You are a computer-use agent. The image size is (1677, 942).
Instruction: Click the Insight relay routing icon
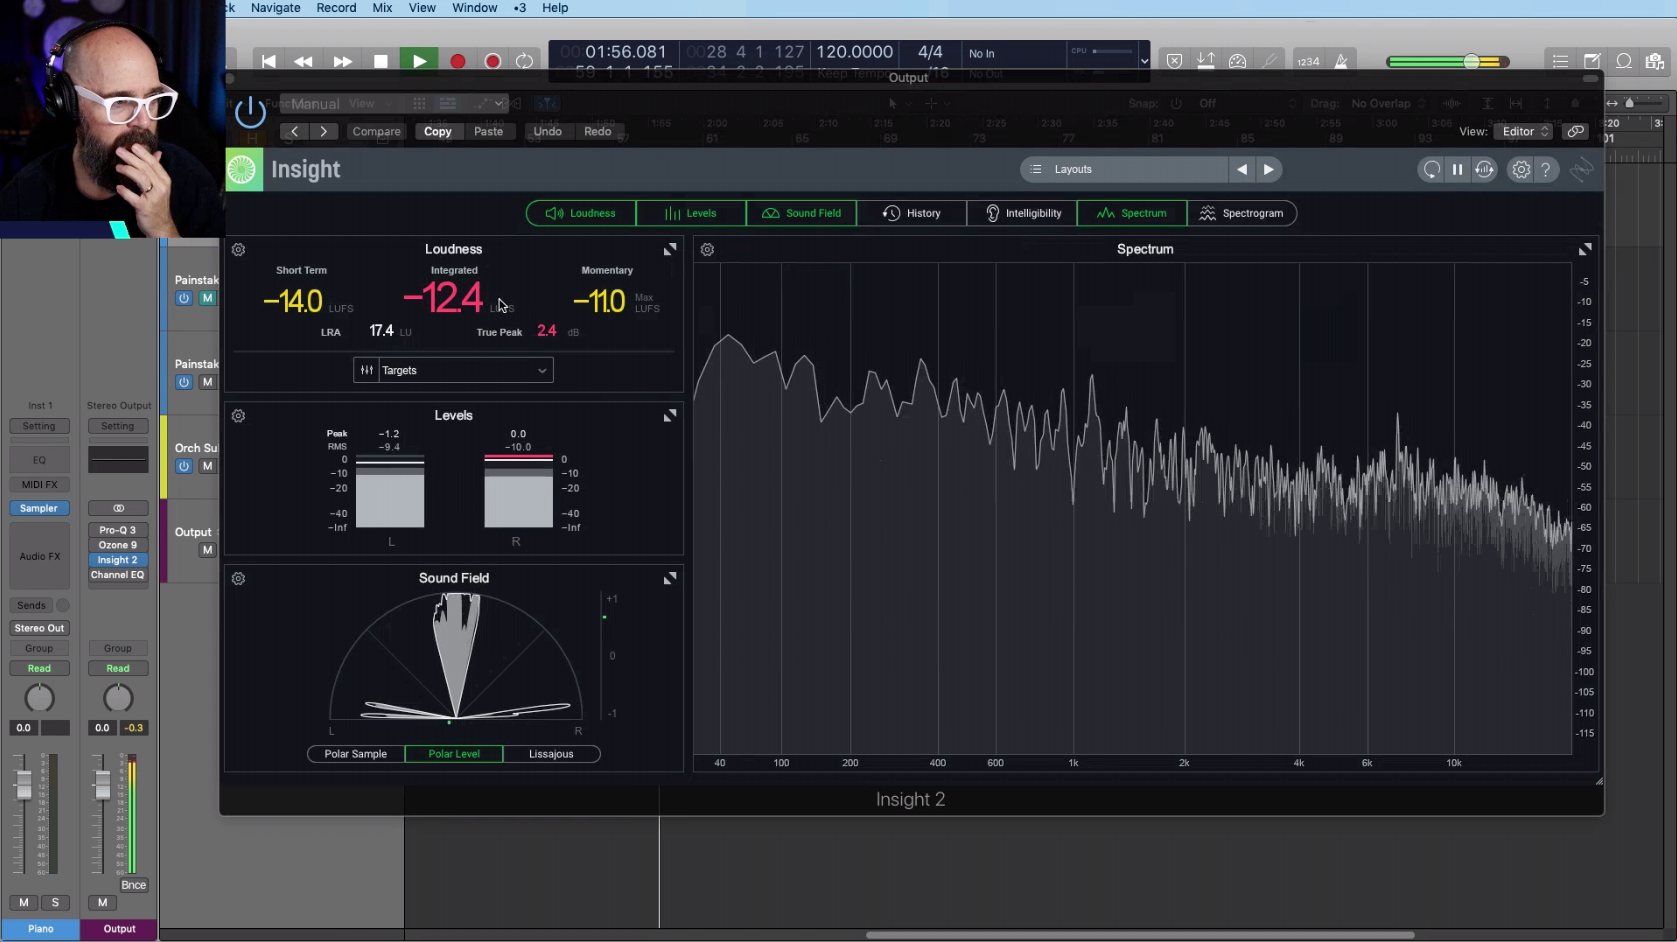pyautogui.click(x=1484, y=169)
